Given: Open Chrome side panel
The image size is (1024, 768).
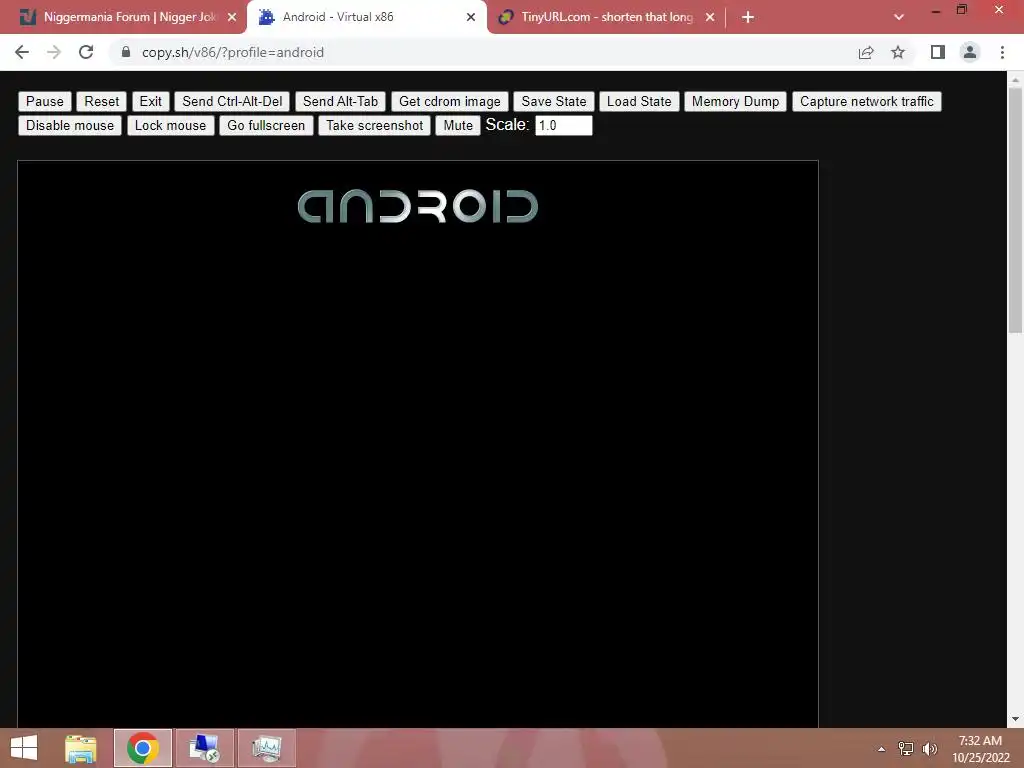Looking at the screenshot, I should [938, 52].
